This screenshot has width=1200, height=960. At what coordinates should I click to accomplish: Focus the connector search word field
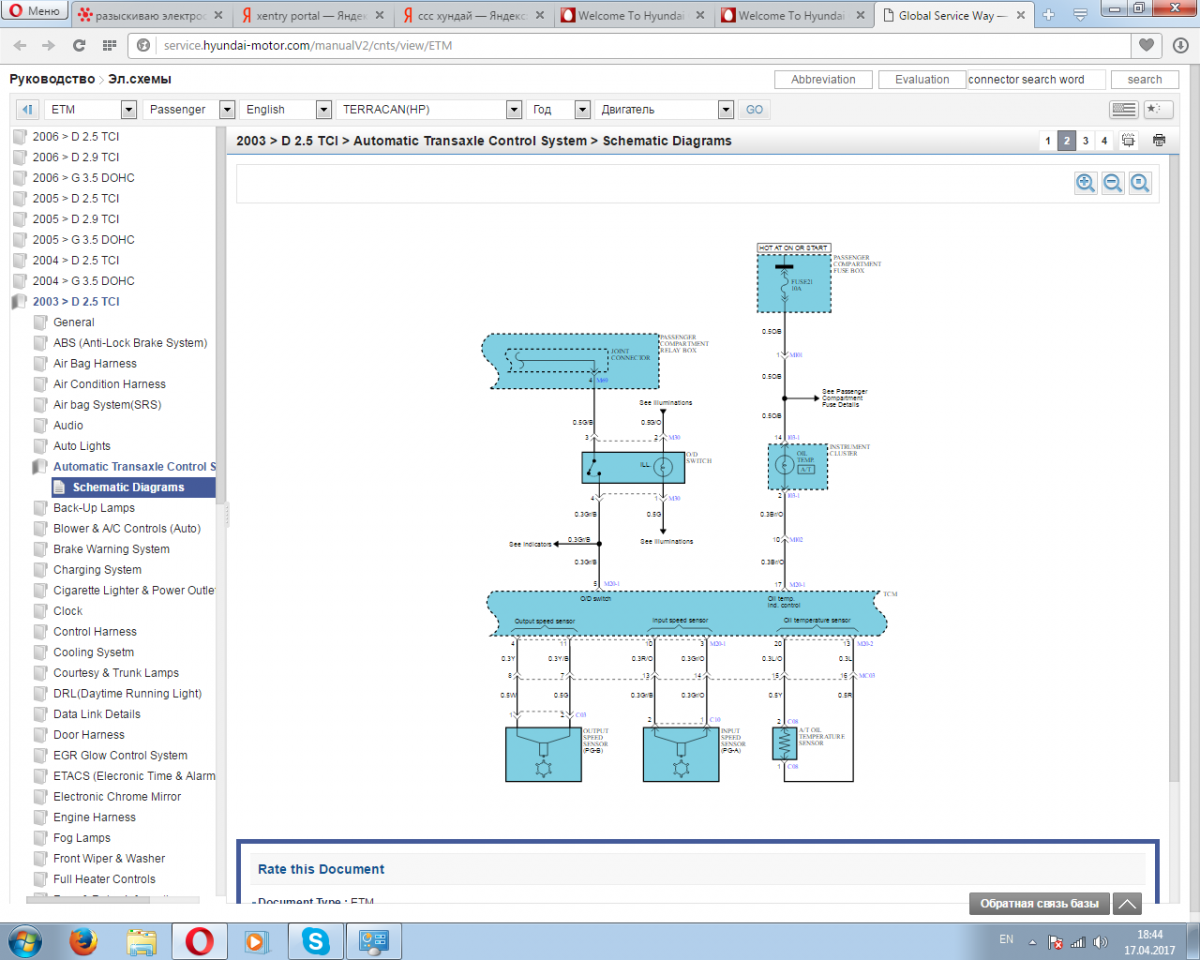point(1037,80)
